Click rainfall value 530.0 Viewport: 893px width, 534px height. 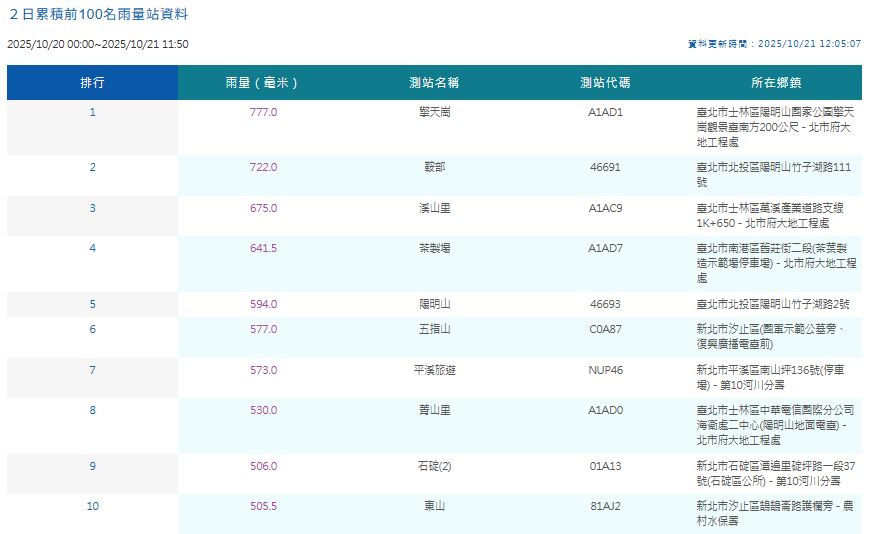[x=263, y=410]
